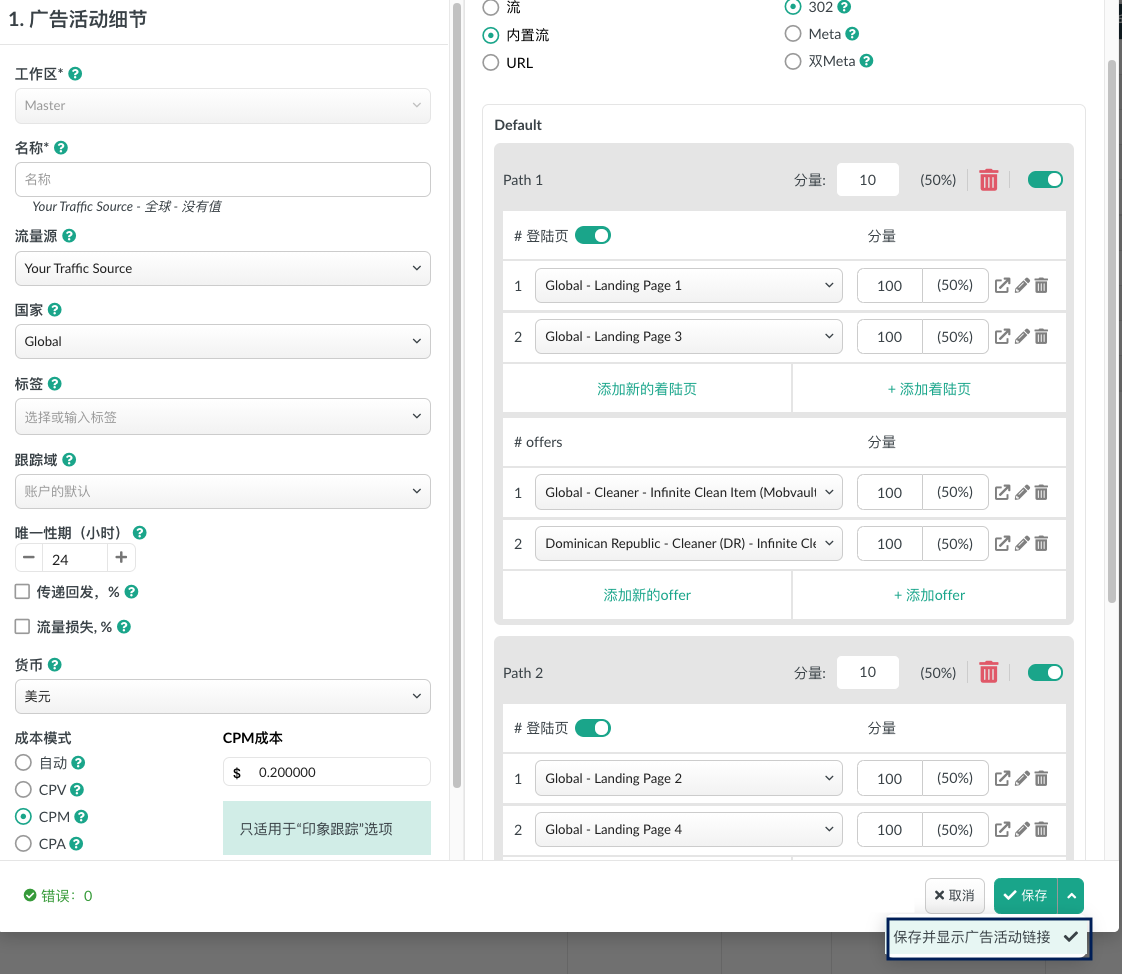The height and width of the screenshot is (974, 1122).
Task: Delete Path 1 with red trash icon
Action: click(988, 180)
